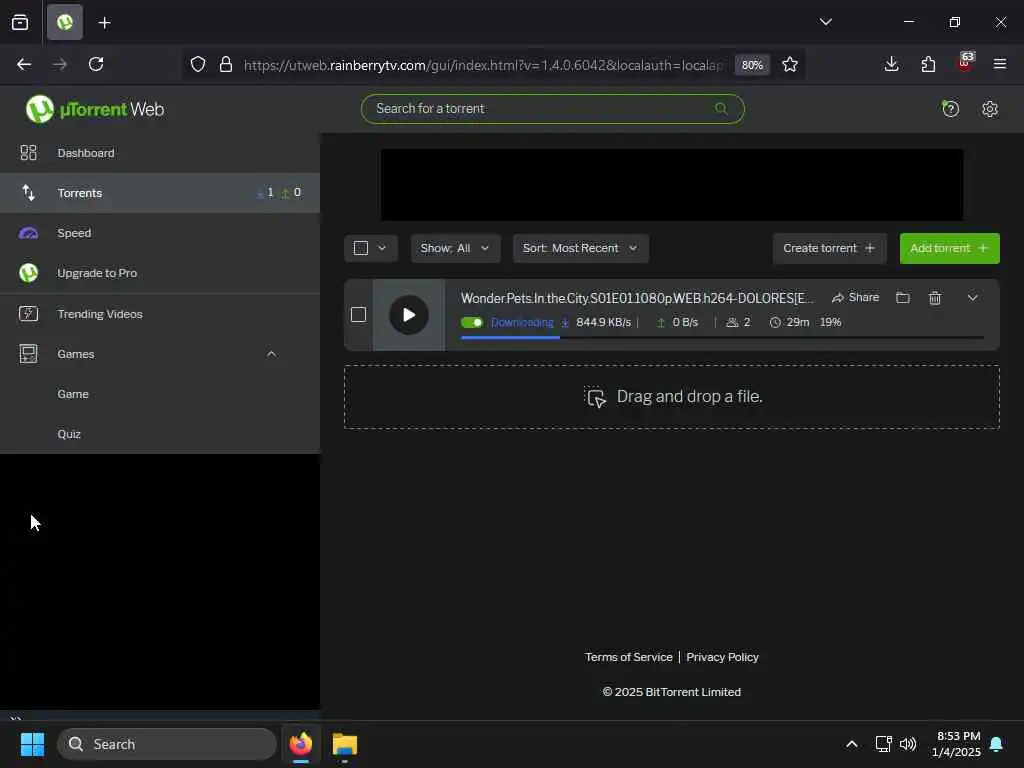Delete torrent with trash icon
This screenshot has height=768, width=1024.
point(935,298)
